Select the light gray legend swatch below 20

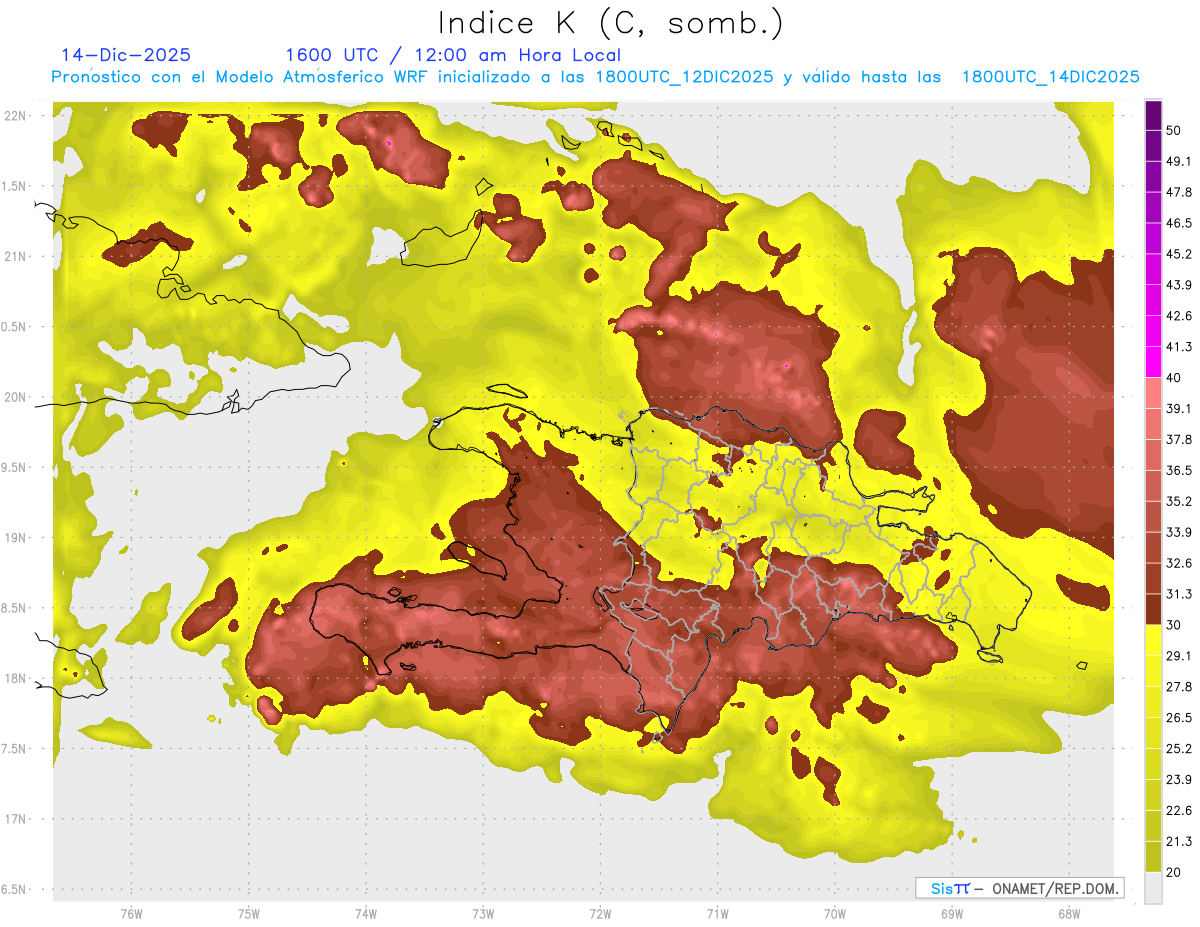(x=1153, y=887)
